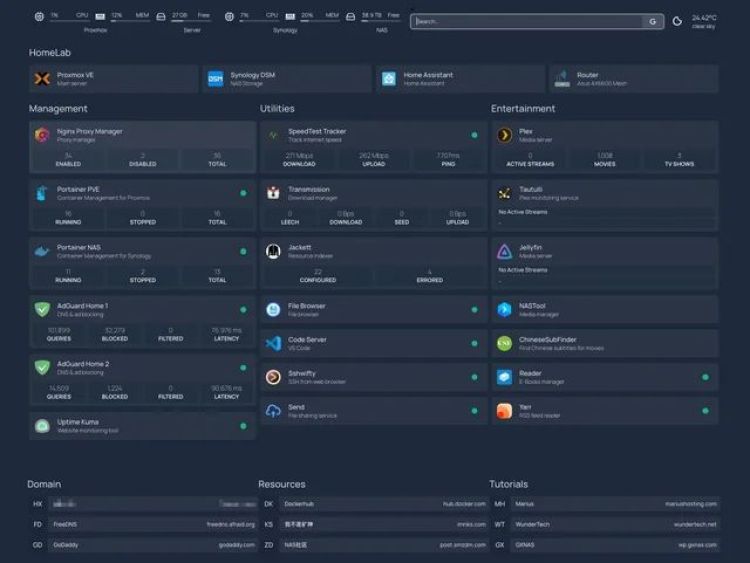Screen dimensions: 750x563
Task: Collapse the Management section header
Action: pyautogui.click(x=58, y=108)
